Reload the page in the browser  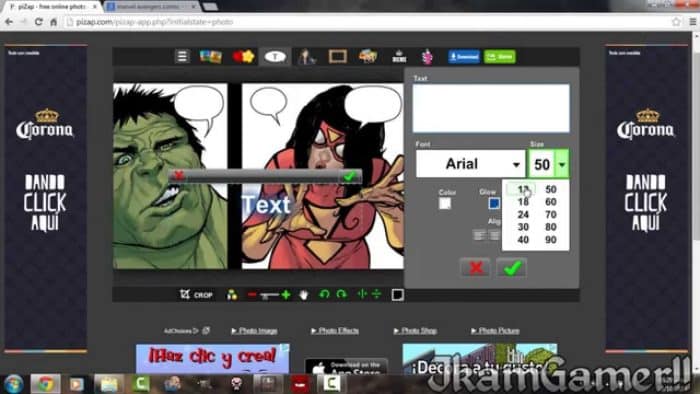39,22
